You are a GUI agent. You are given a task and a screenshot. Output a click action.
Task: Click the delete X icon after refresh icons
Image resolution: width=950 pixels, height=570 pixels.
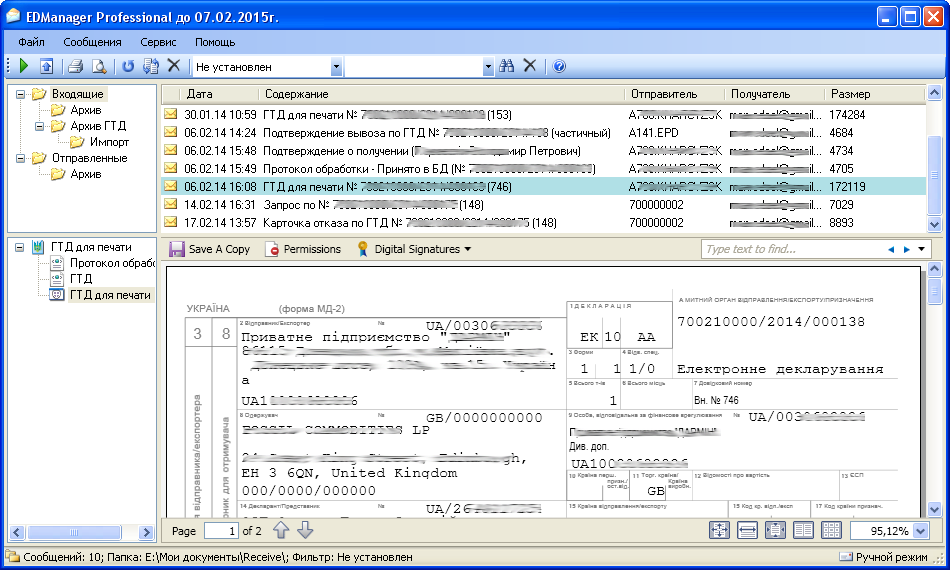(174, 65)
